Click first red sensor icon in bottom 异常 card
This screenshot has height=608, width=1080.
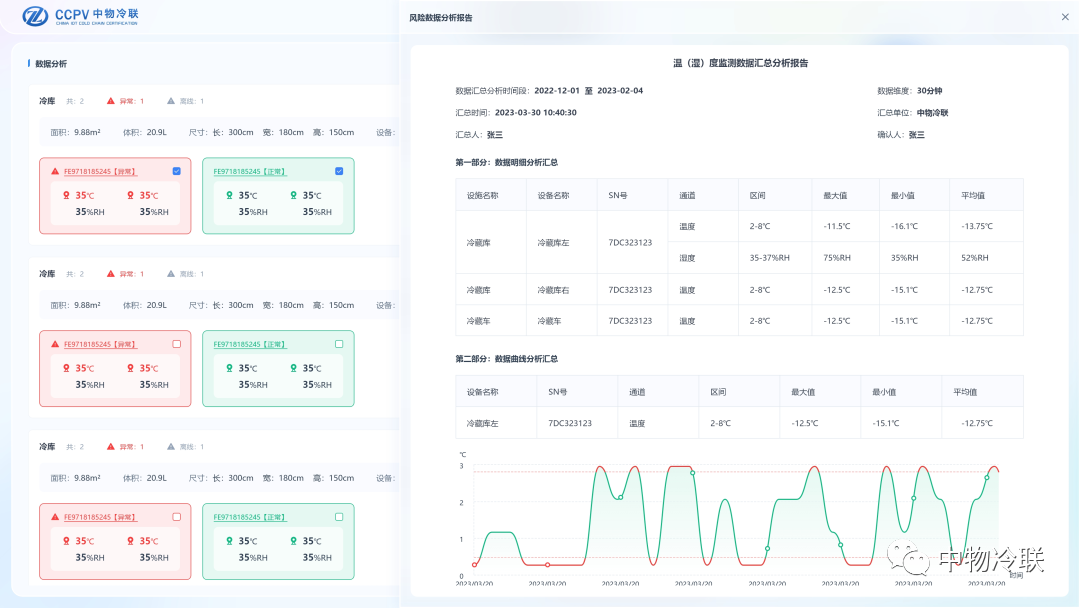tap(66, 541)
